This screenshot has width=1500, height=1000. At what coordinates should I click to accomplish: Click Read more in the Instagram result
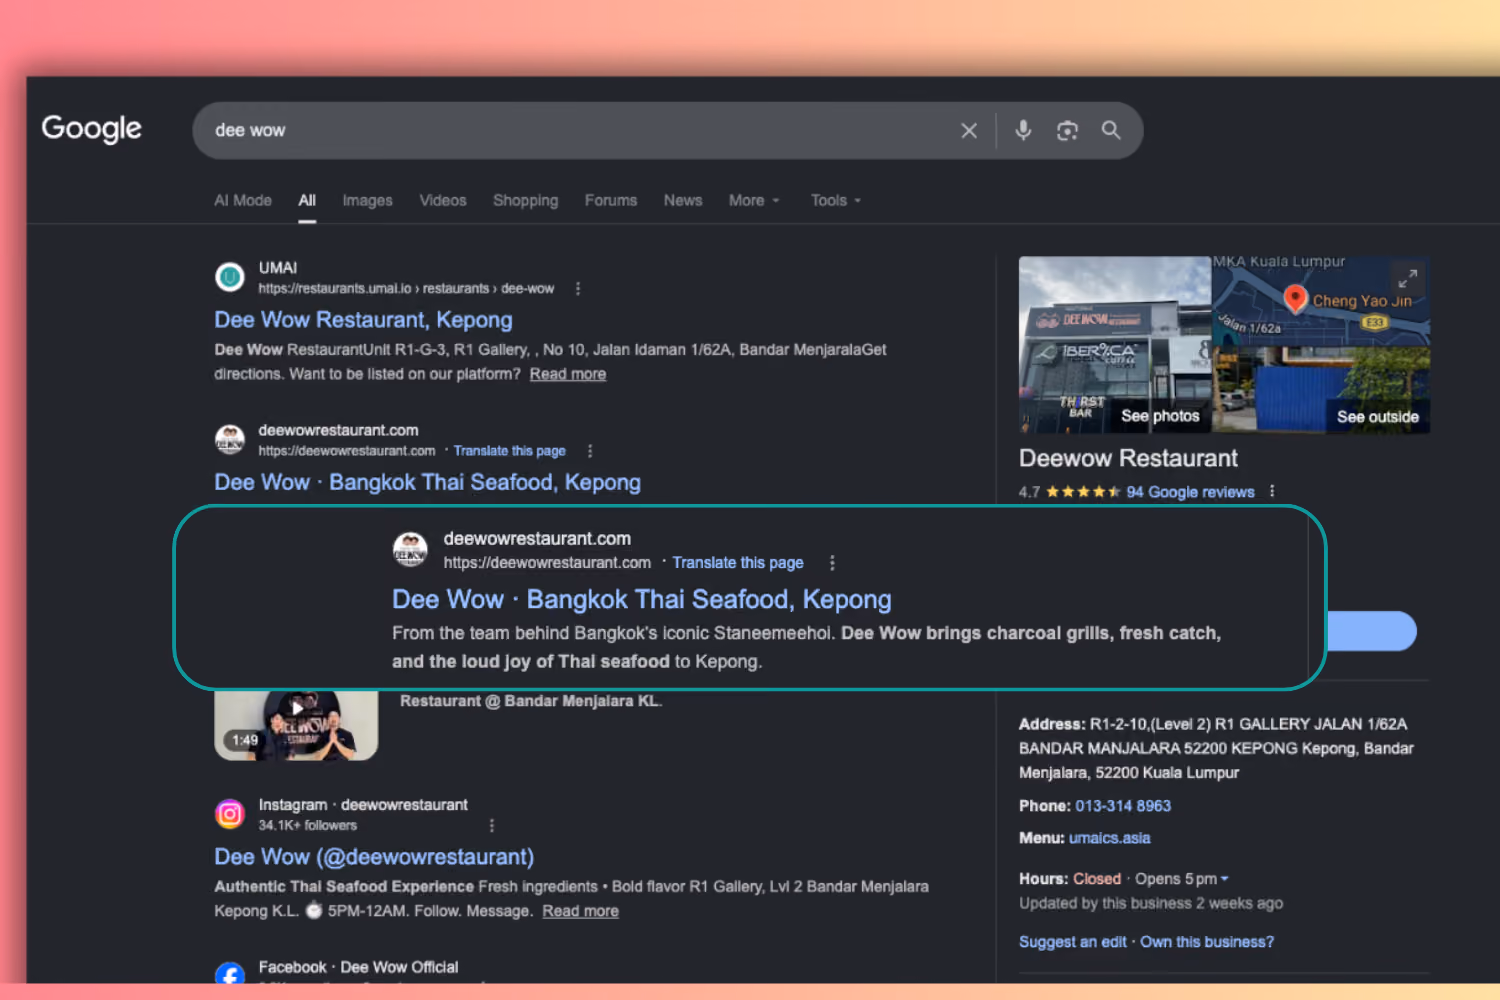coord(581,911)
